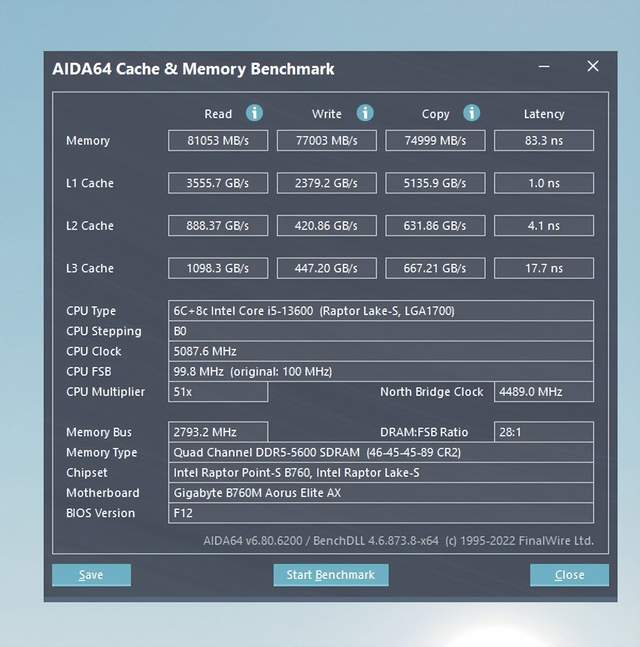Click the CPU Type field with i5-13600
The height and width of the screenshot is (647, 640).
381,311
